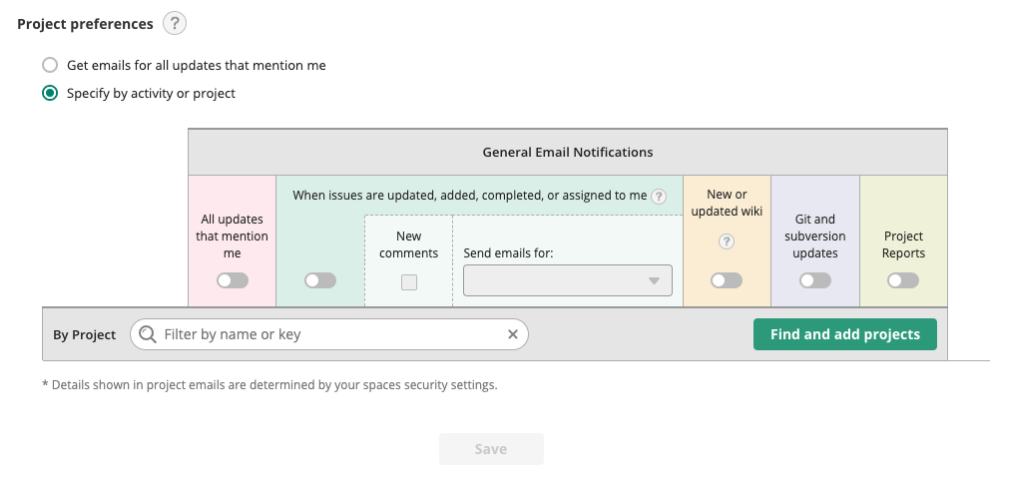The width and height of the screenshot is (1009, 484).
Task: Select 'Specify by activity or project' option
Action: 50,93
